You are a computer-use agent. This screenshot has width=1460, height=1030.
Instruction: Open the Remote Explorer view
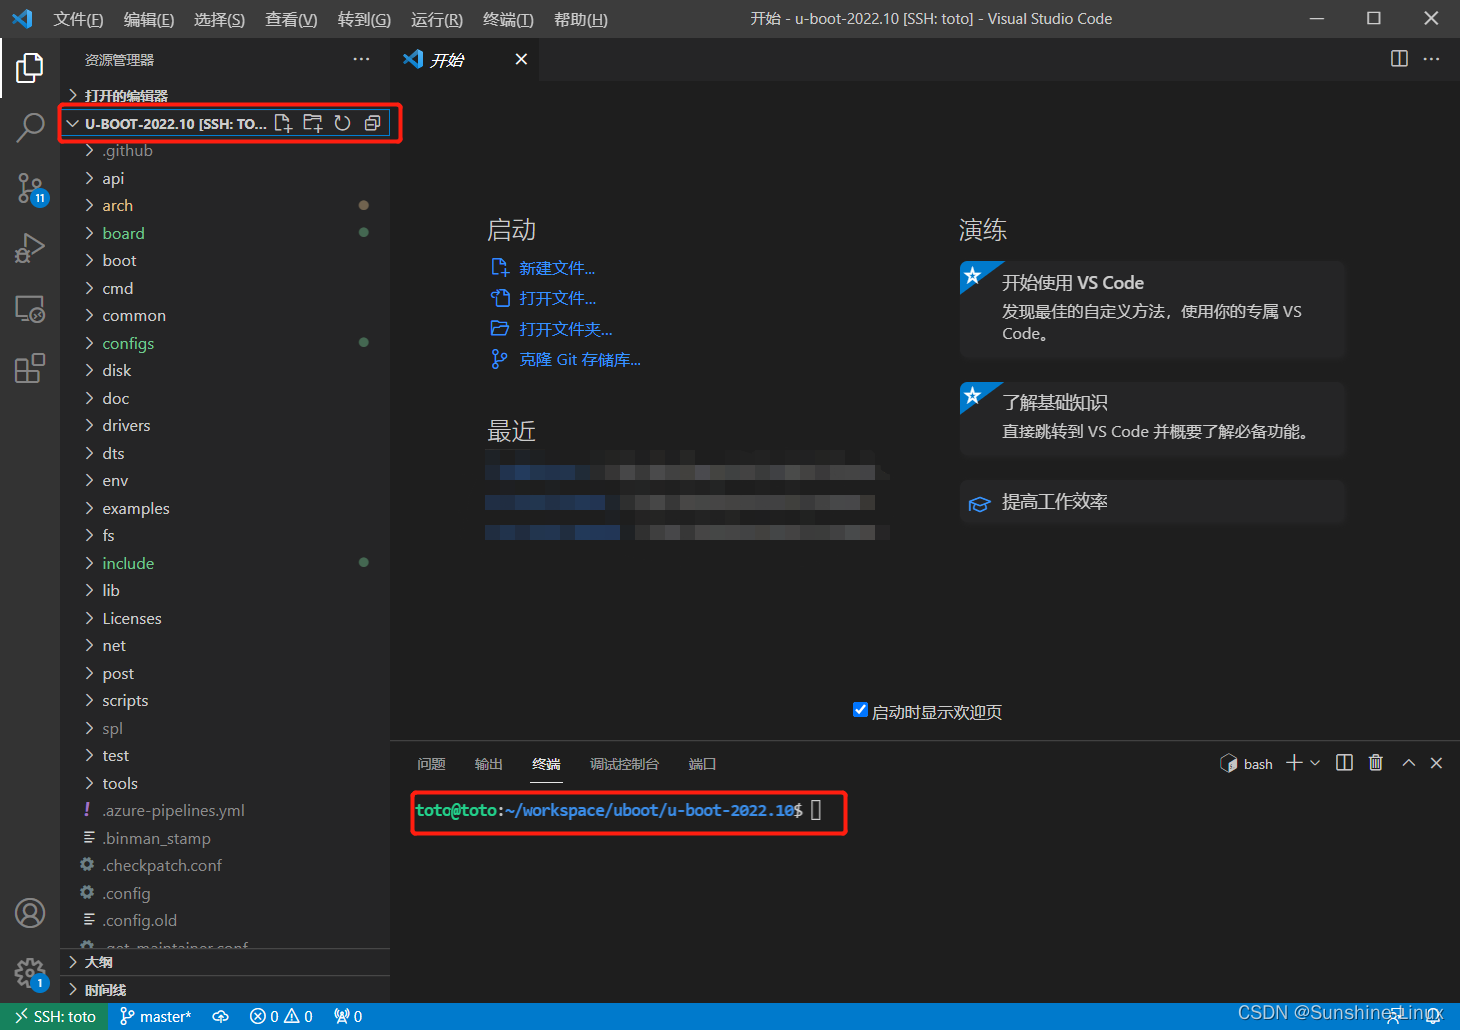tap(30, 308)
